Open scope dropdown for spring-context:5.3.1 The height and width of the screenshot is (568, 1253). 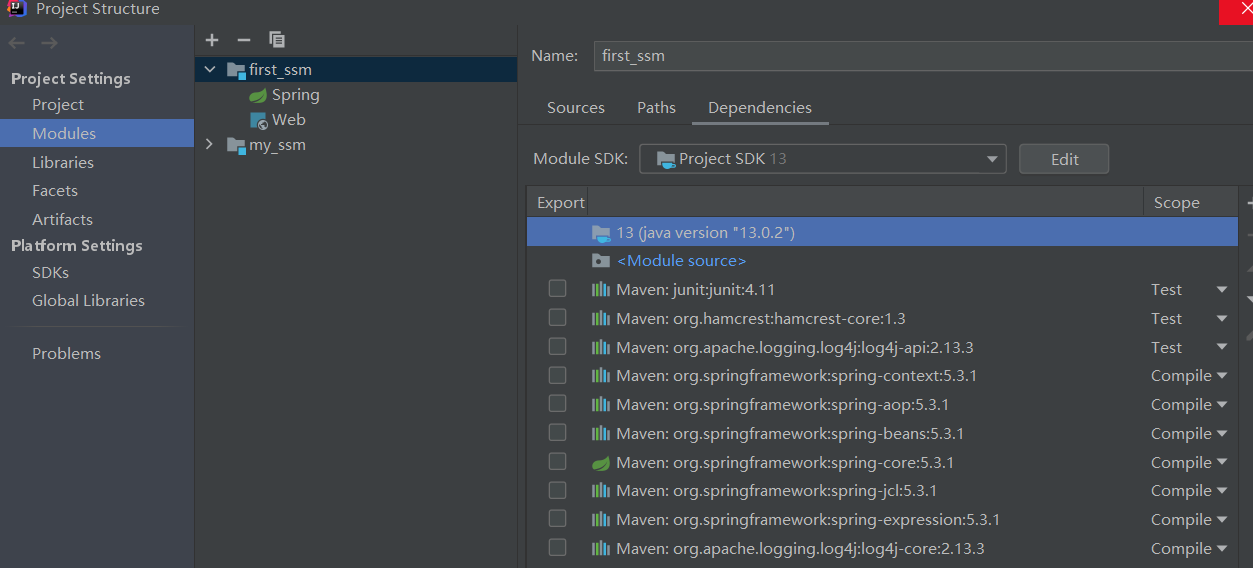tap(1221, 377)
